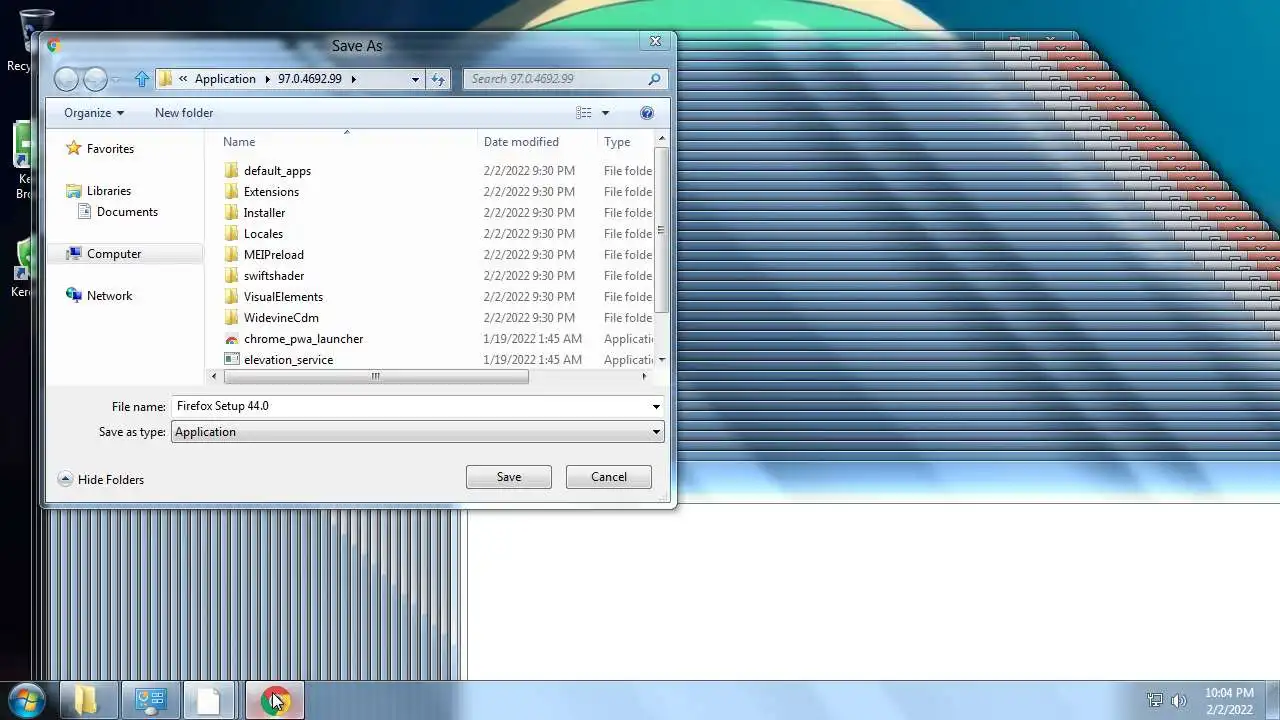The width and height of the screenshot is (1280, 720).
Task: Click the Back navigation arrow button
Action: 66,79
